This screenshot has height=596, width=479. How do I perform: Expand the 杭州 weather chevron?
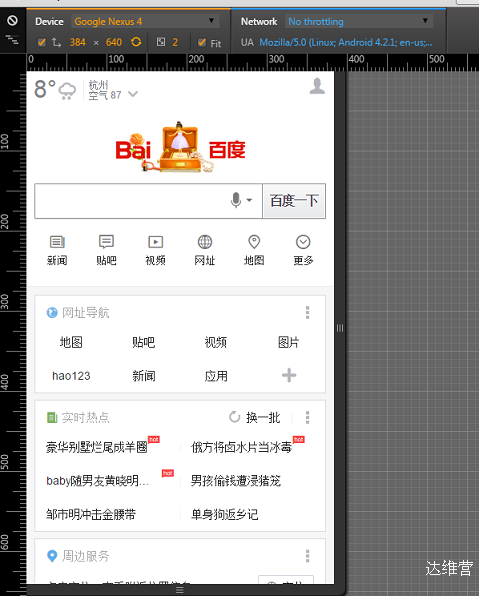(x=133, y=94)
